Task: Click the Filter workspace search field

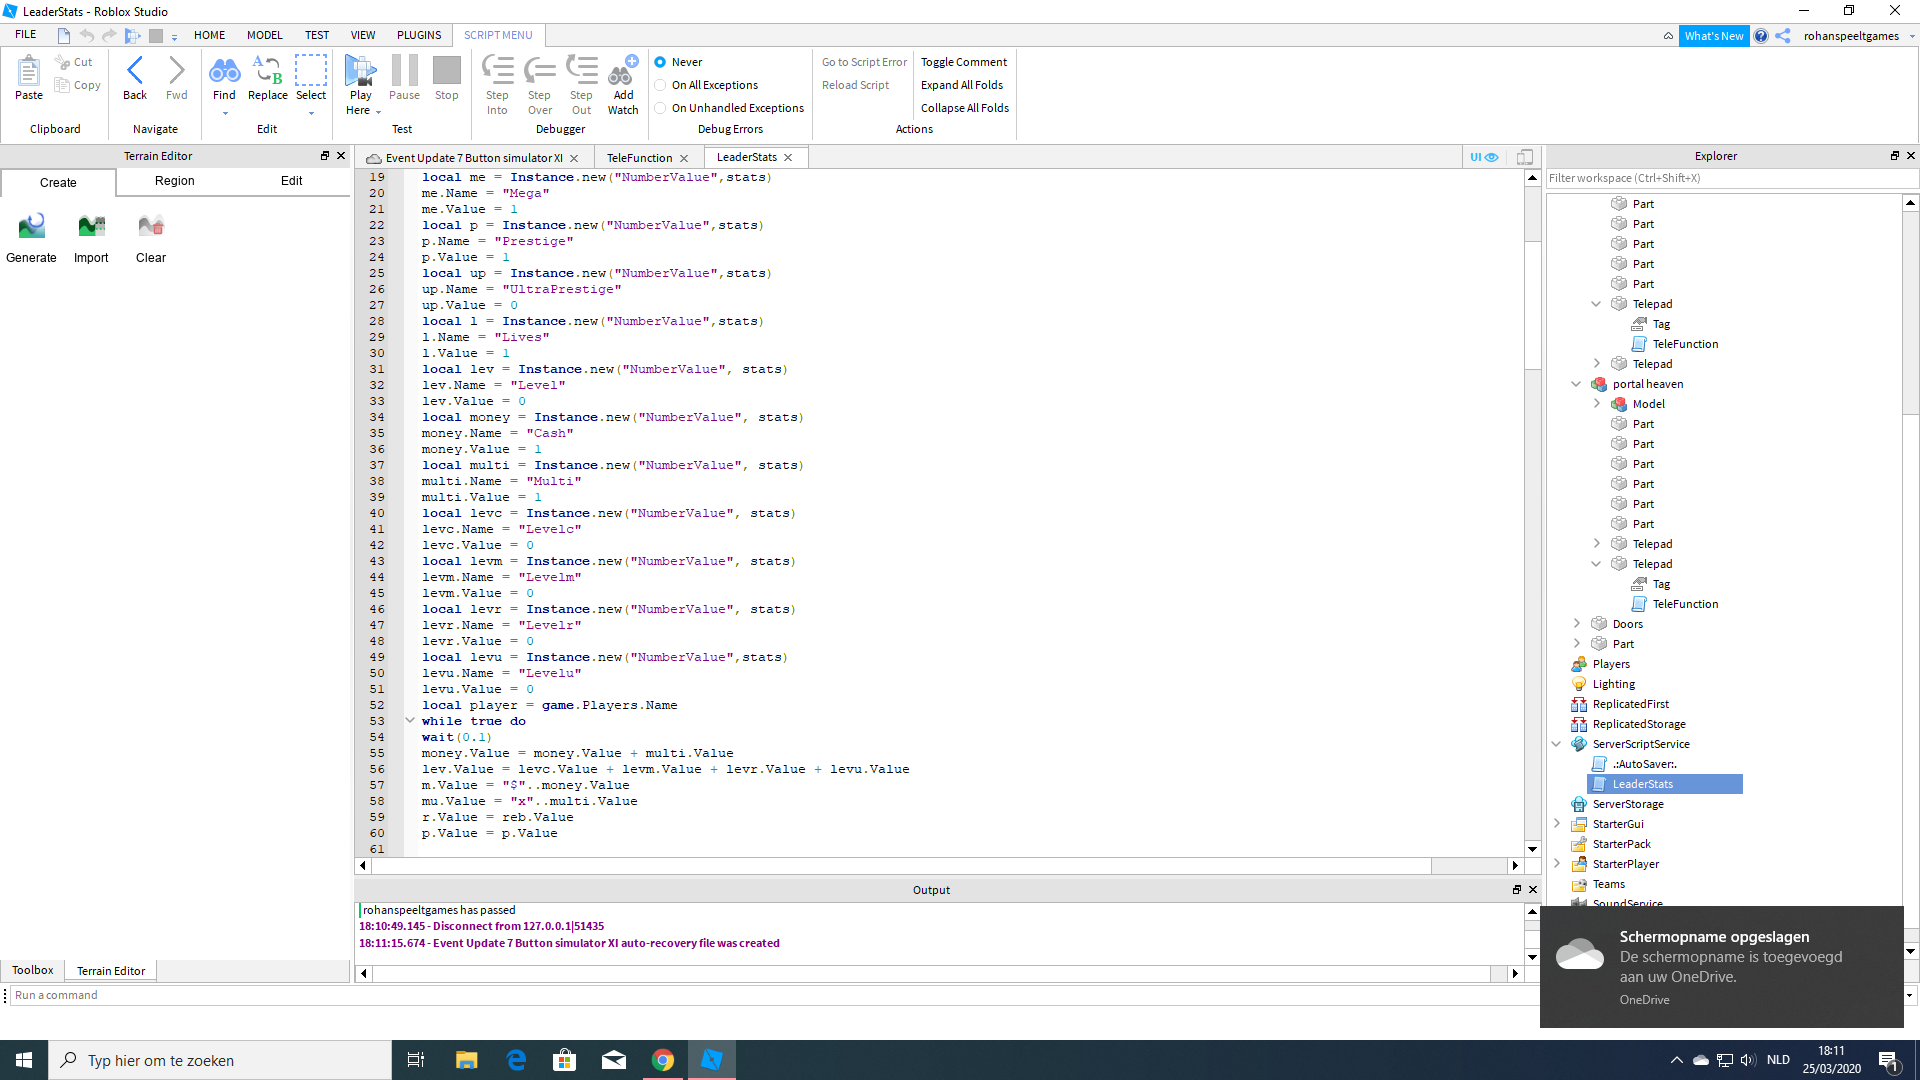Action: pyautogui.click(x=1730, y=178)
